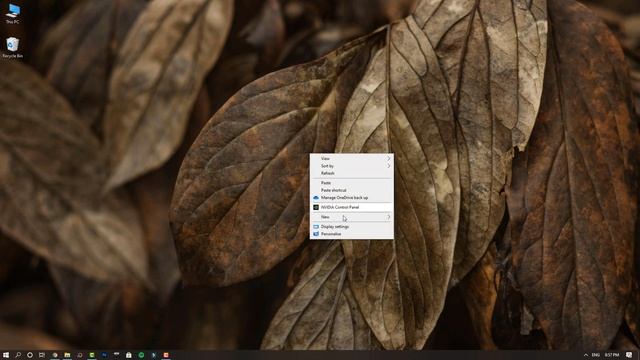
Task: Select the Recycle Bin desktop icon
Action: [13, 47]
